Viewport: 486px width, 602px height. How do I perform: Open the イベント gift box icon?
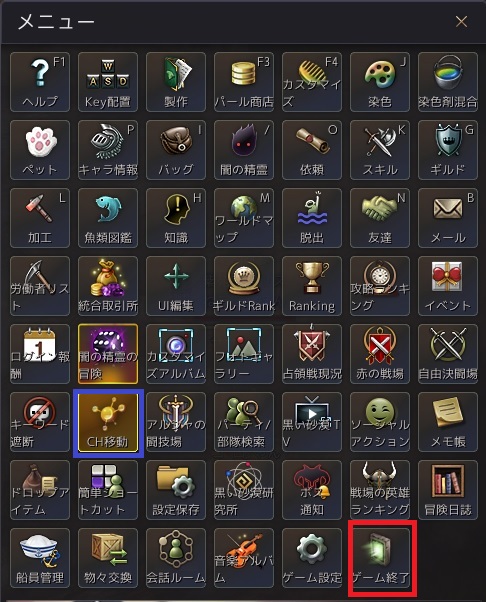[x=448, y=286]
